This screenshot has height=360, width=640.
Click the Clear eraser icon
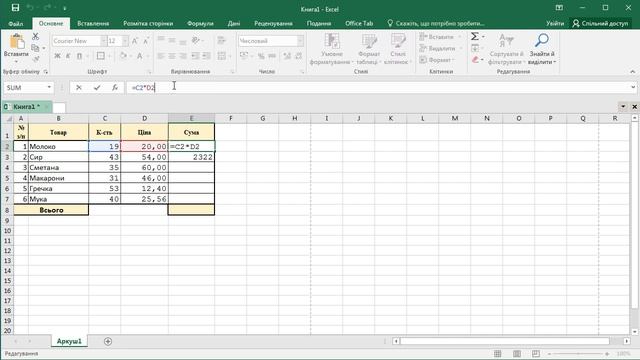point(475,60)
